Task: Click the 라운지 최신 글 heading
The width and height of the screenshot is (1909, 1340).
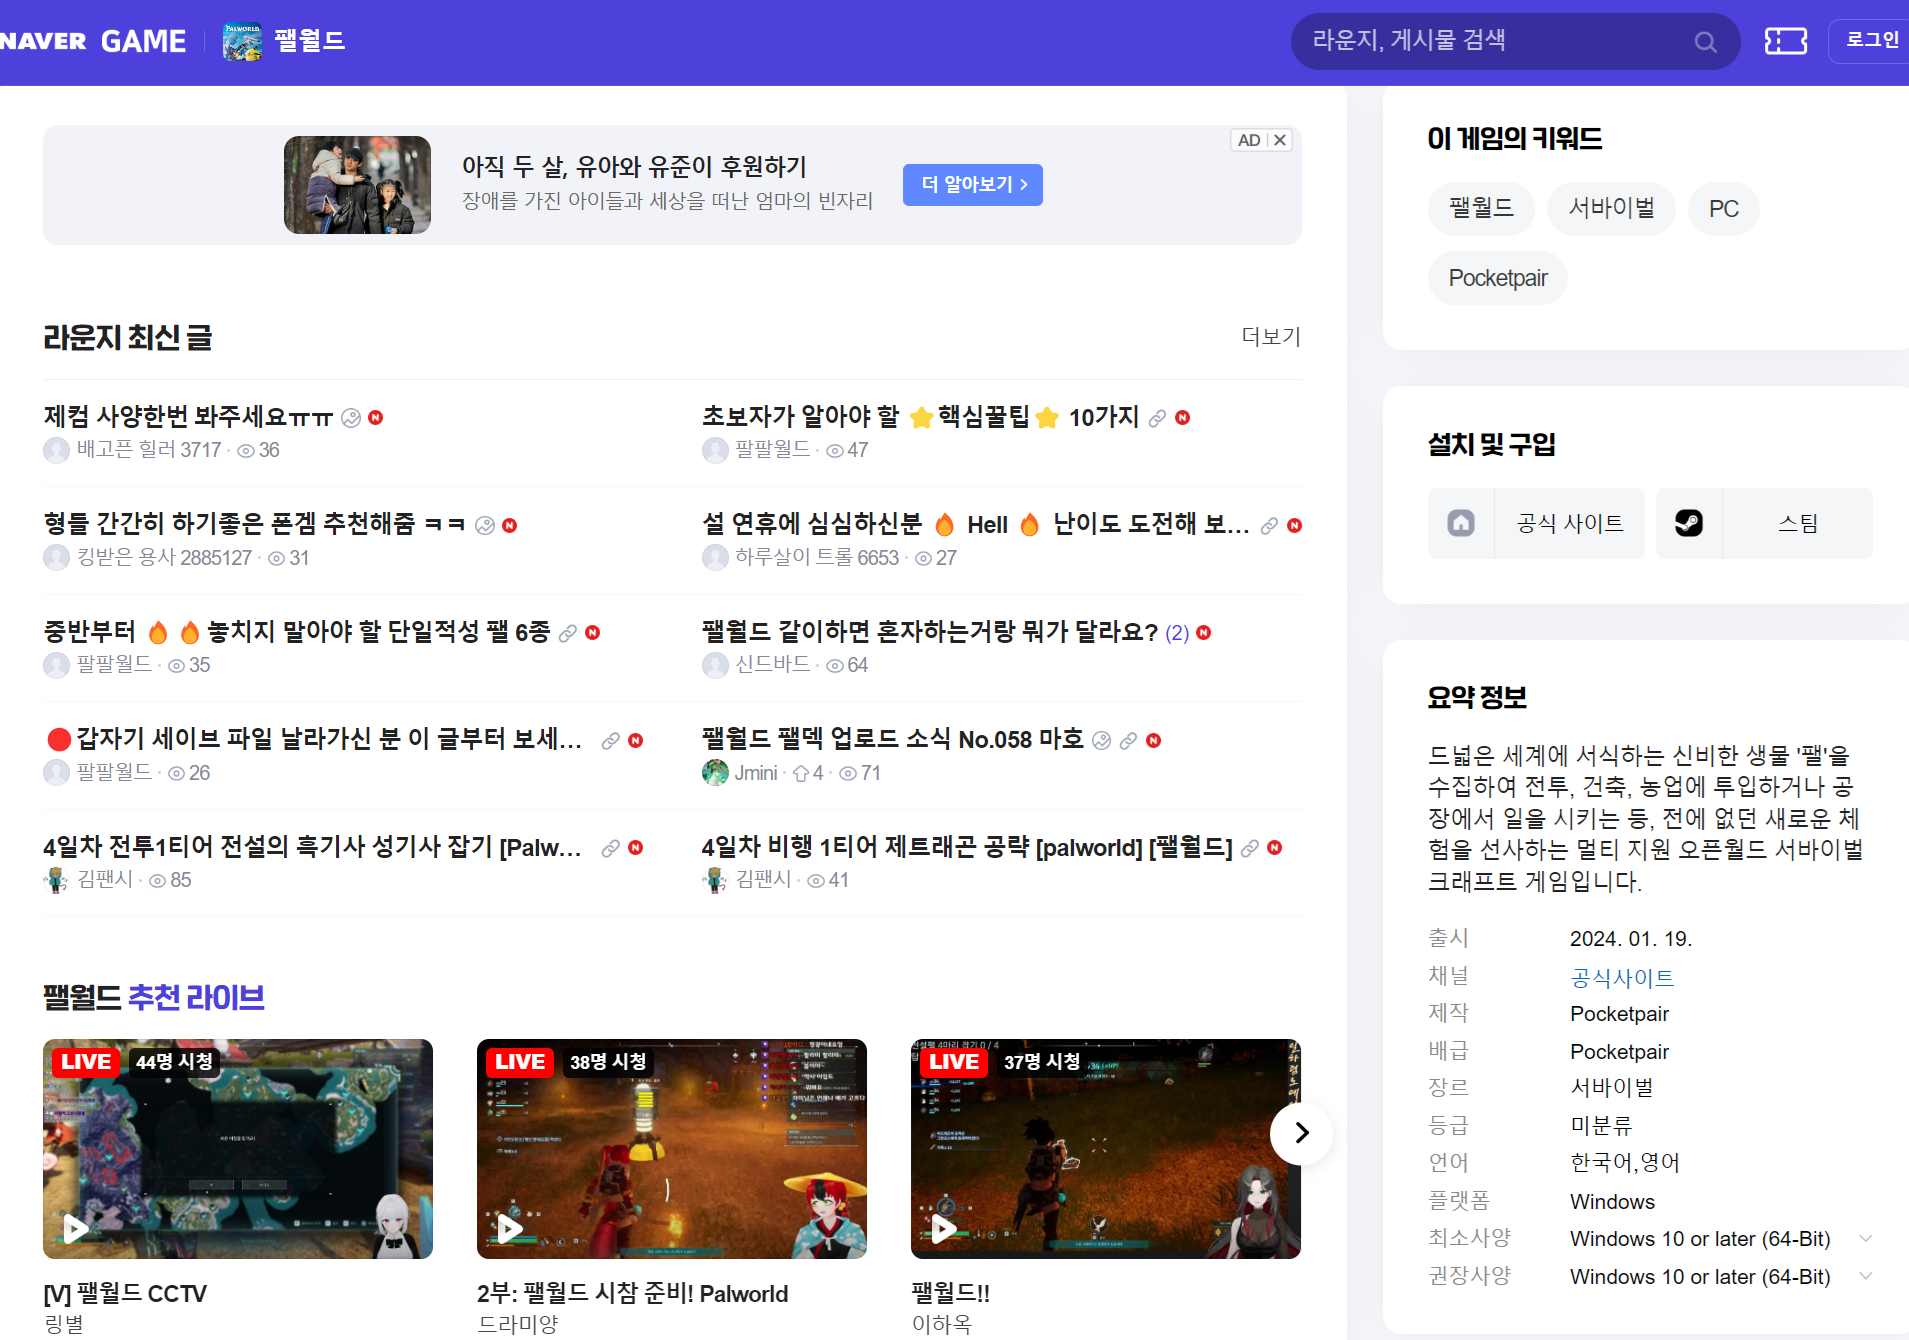Action: [x=128, y=337]
